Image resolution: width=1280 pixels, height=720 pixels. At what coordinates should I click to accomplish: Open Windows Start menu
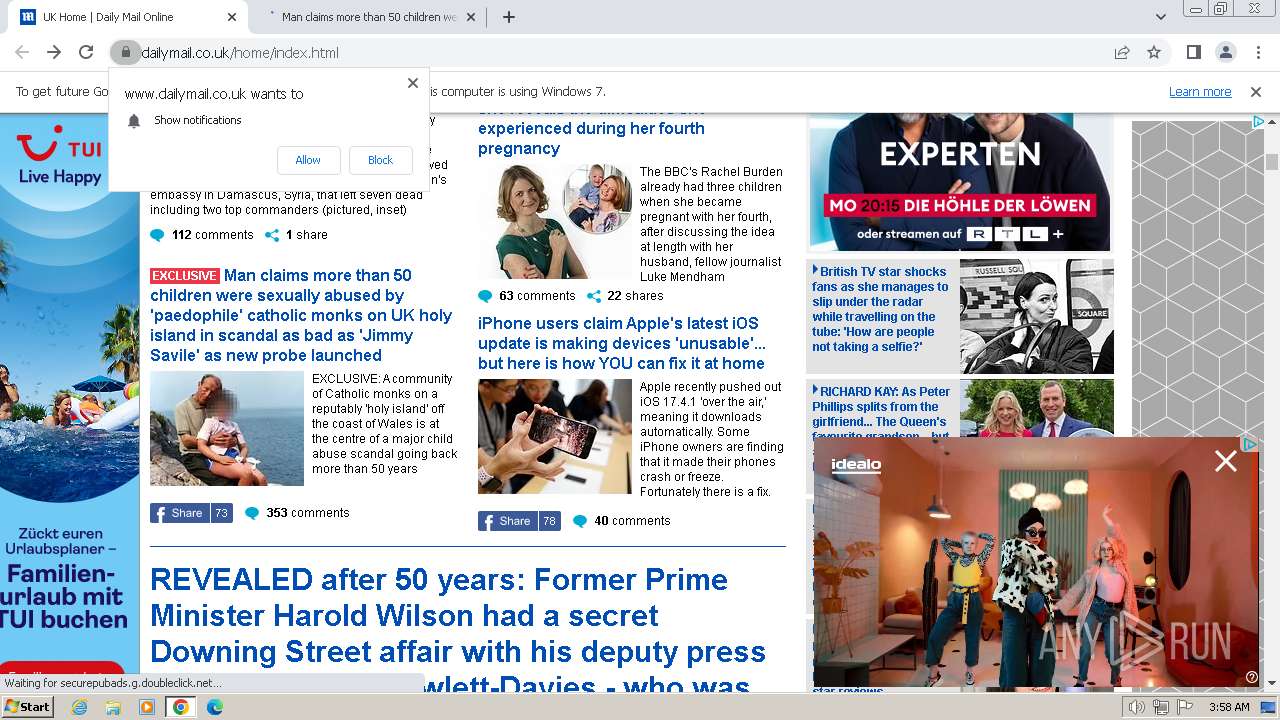tap(28, 706)
